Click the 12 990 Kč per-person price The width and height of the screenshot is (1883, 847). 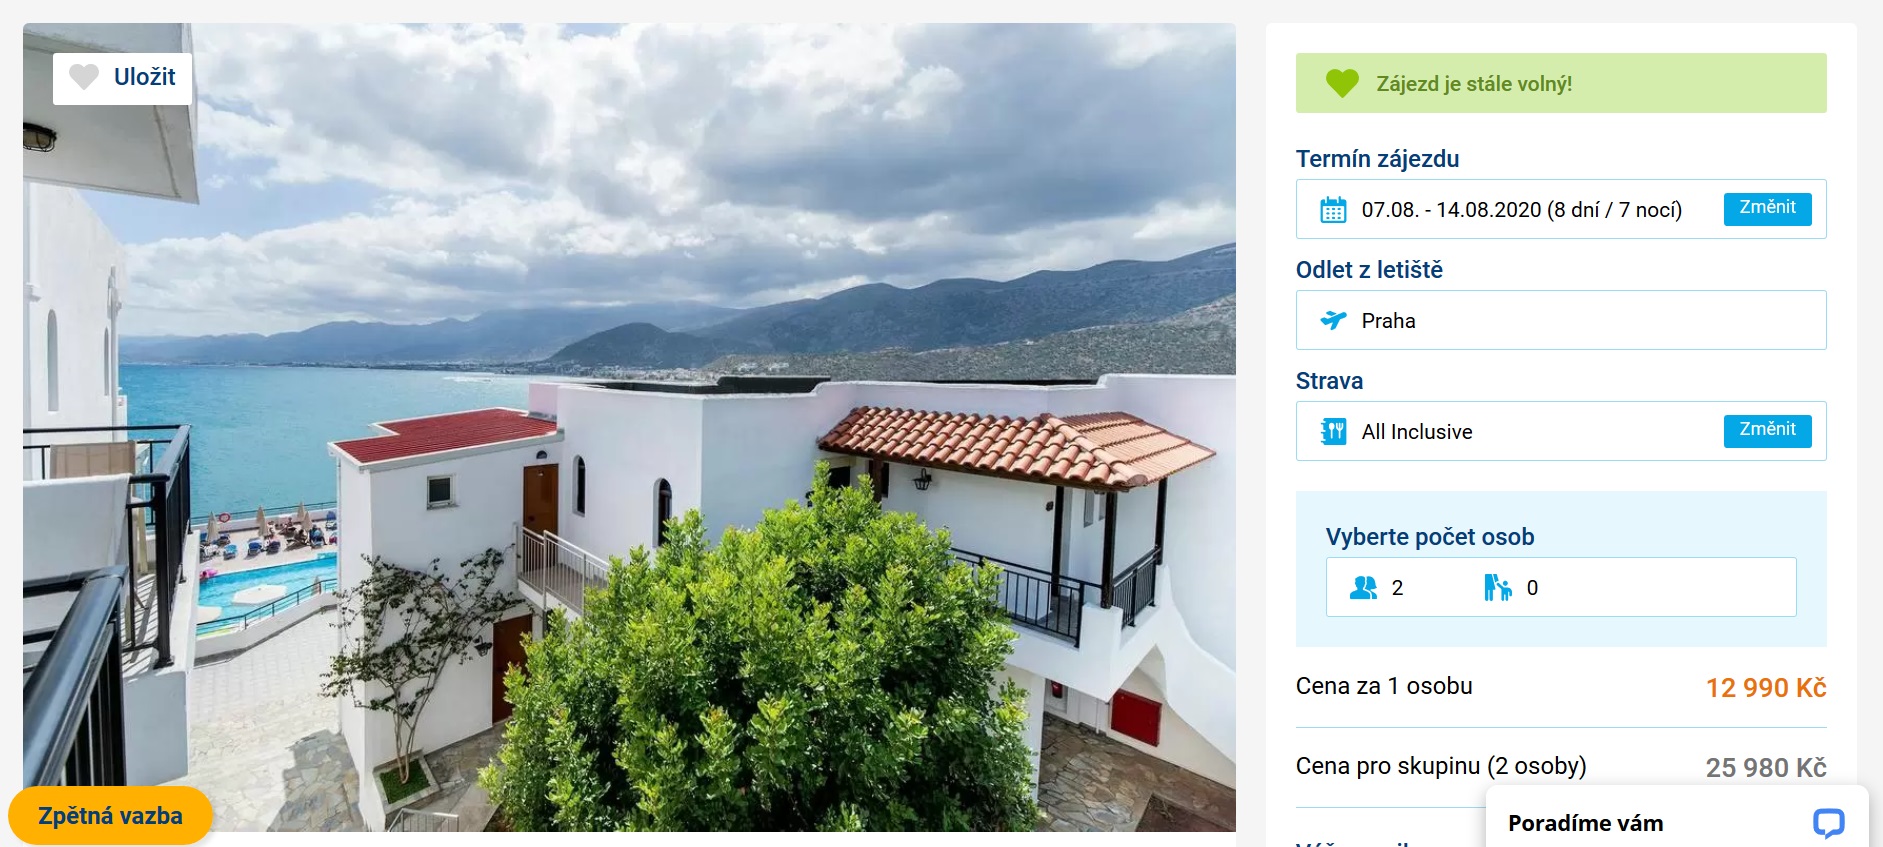1765,688
